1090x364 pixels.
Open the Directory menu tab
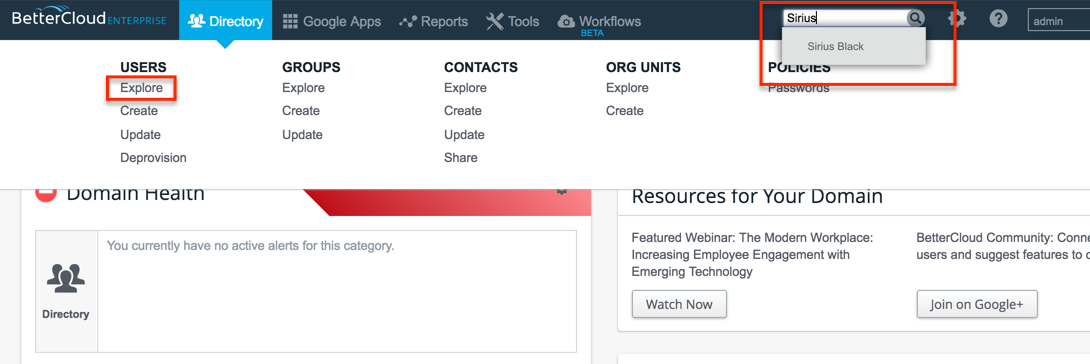point(225,22)
